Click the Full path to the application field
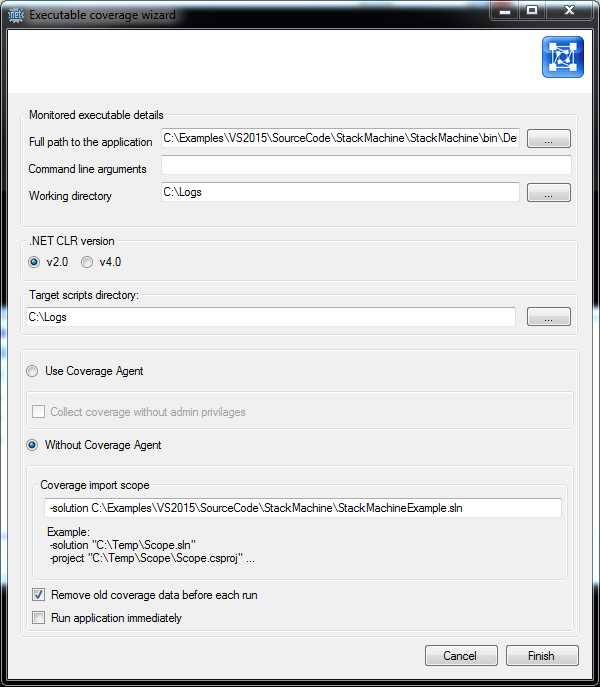Screen dimensions: 600x687 tap(340, 138)
